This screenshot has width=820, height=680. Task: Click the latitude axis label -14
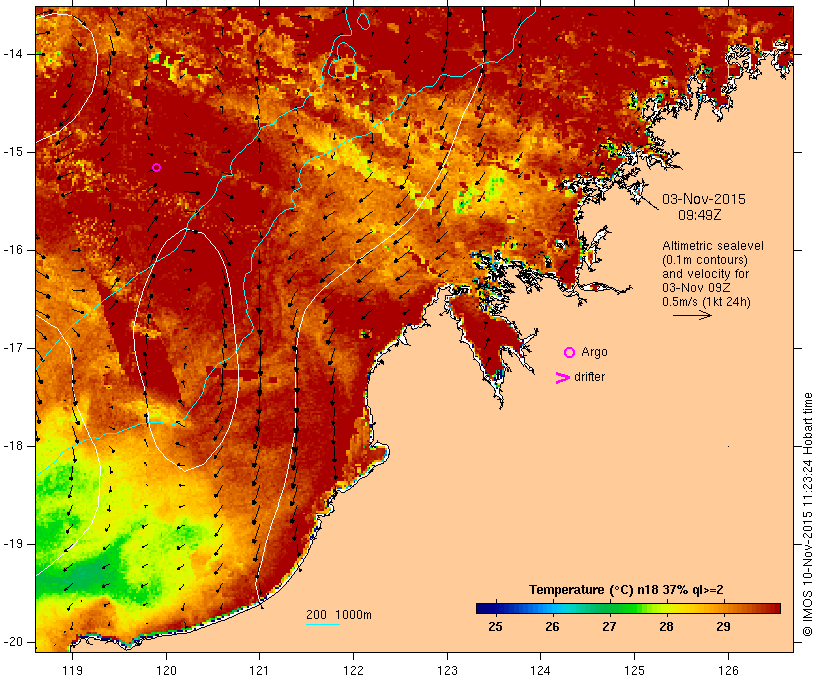(13, 54)
